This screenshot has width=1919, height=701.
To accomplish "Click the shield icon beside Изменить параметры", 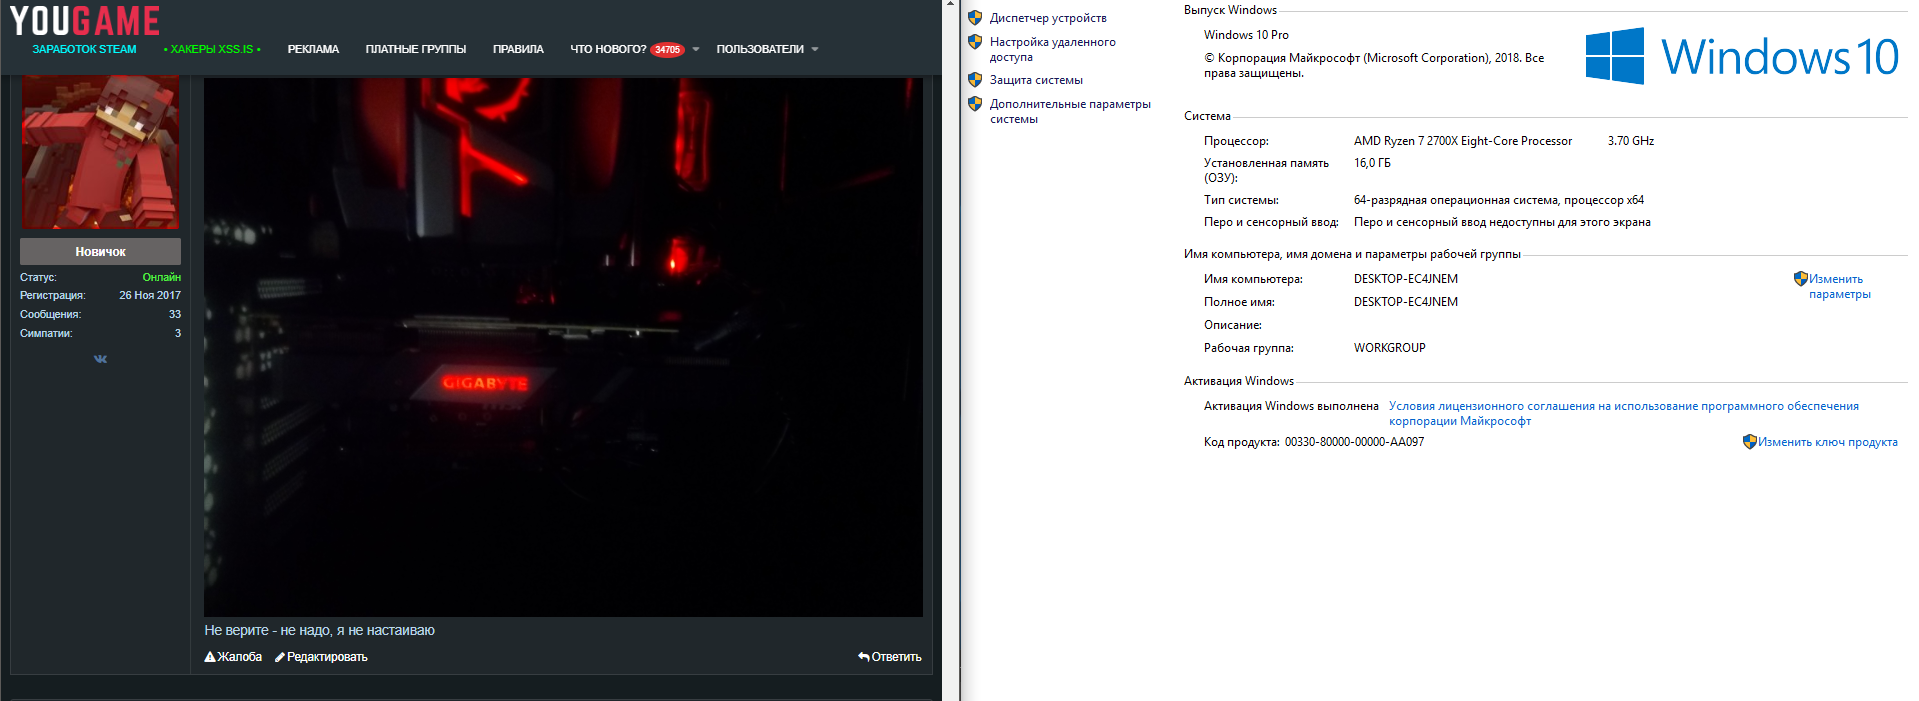I will click(1800, 279).
